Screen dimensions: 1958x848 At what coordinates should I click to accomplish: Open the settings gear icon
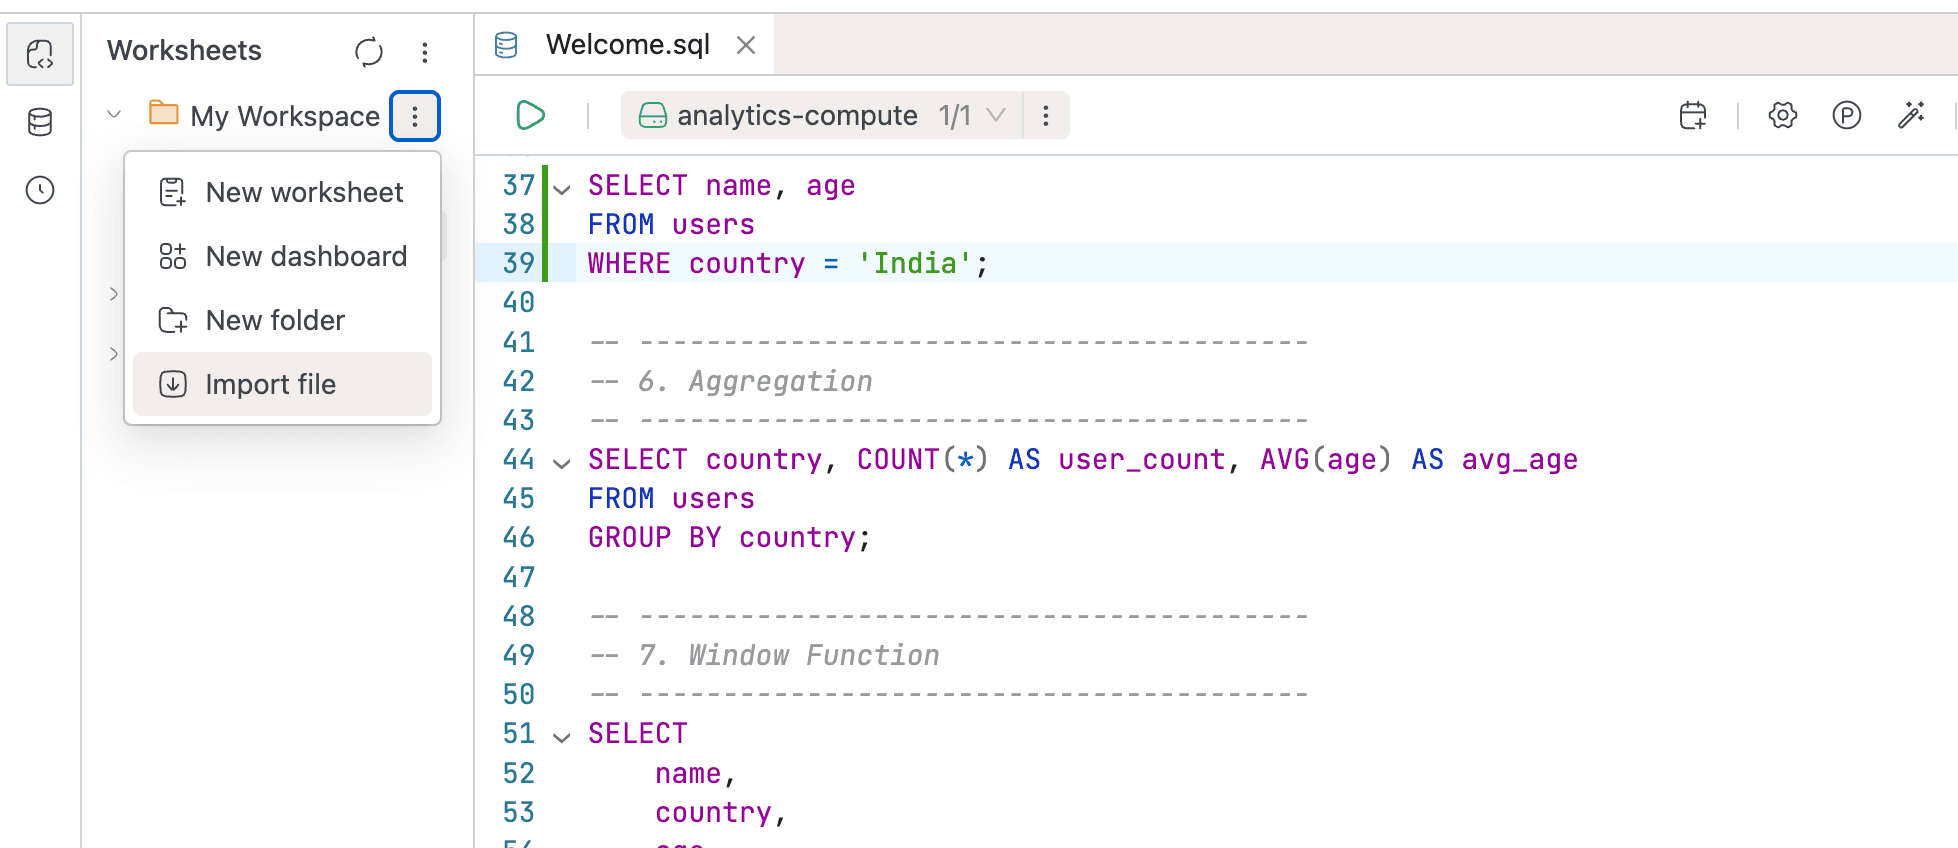[x=1782, y=116]
